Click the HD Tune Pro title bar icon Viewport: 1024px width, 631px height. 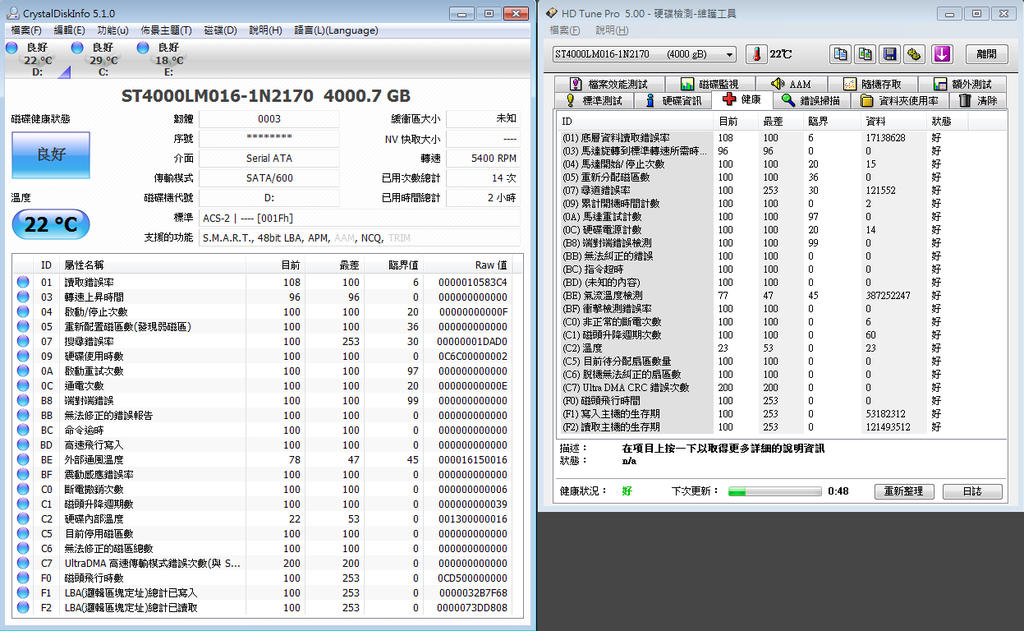coord(552,13)
